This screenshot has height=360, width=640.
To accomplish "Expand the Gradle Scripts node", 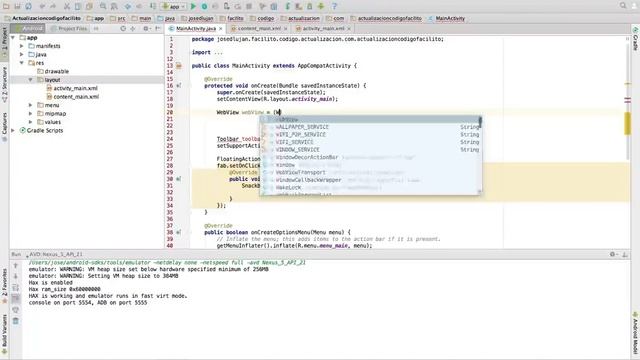I will pos(13,131).
